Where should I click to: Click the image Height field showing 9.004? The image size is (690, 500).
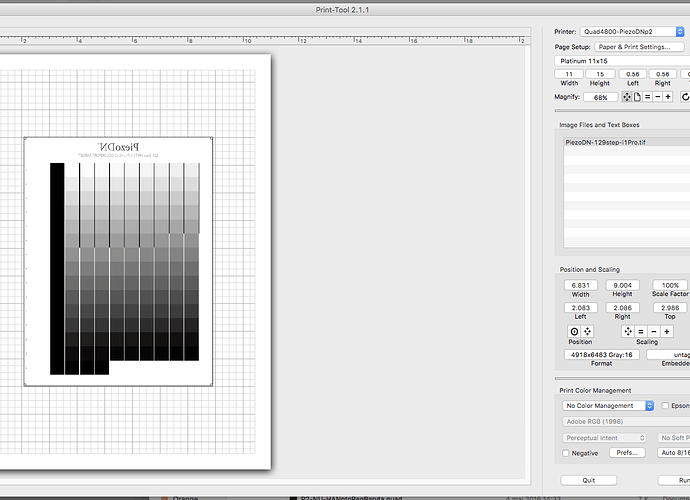[x=623, y=285]
